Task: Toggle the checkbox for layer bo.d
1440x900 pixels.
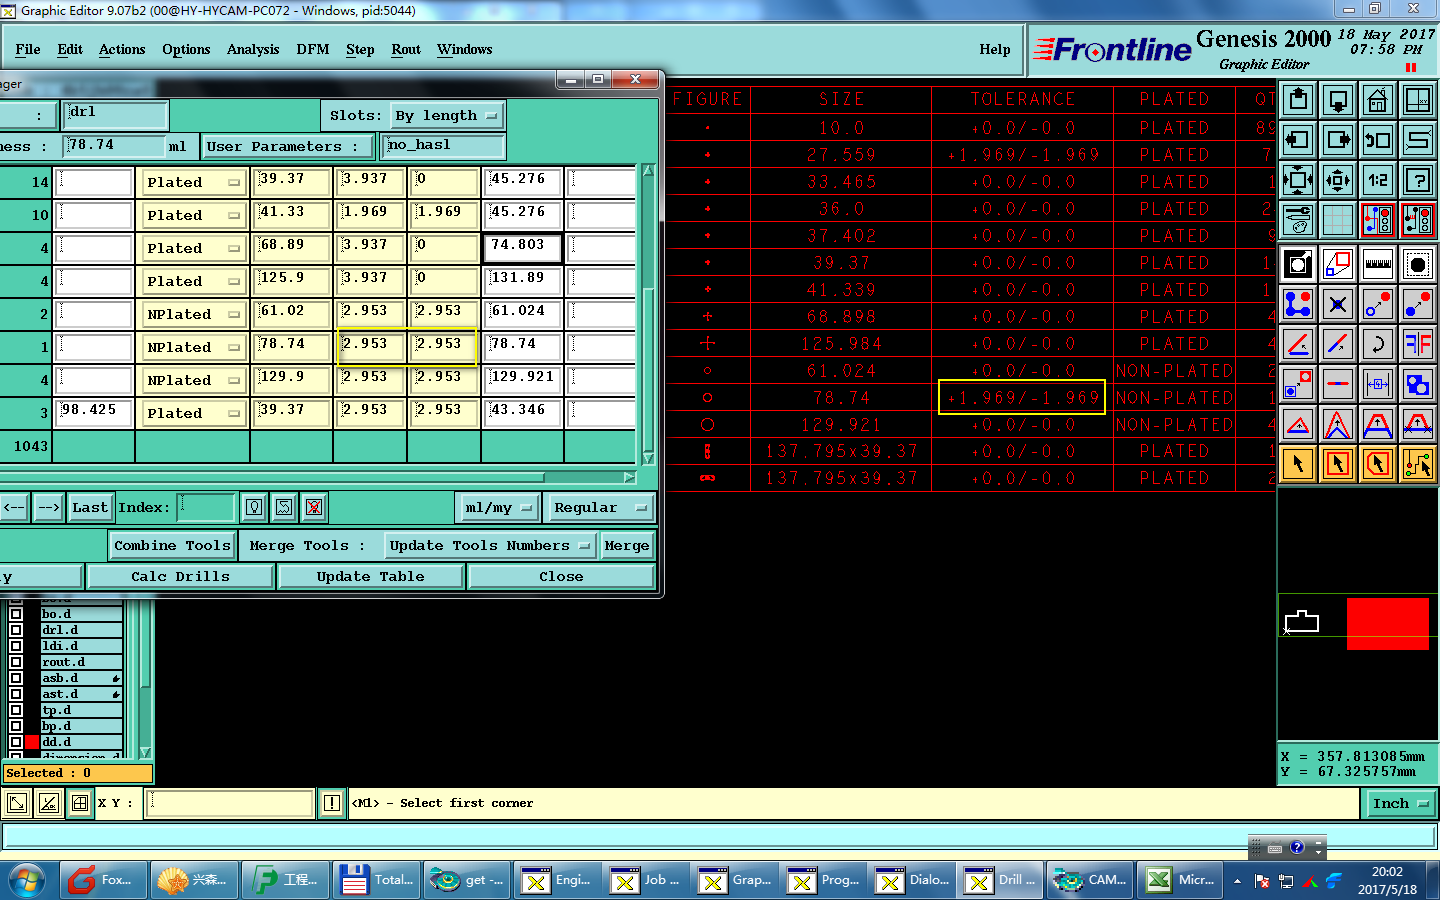Action: [x=16, y=614]
